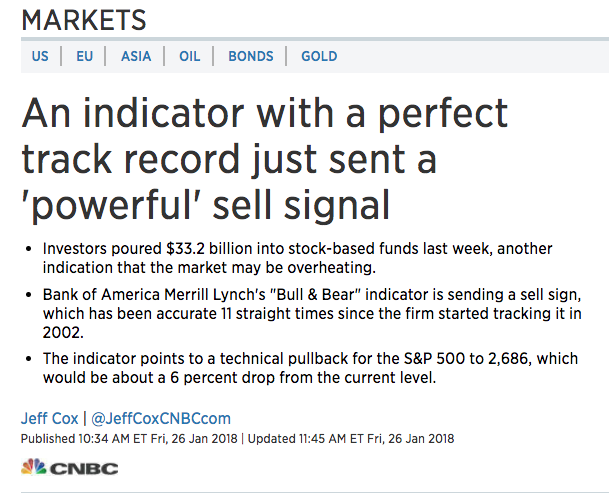Switch to the EU markets tab
Viewport: 609px width, 499px height.
pyautogui.click(x=85, y=56)
